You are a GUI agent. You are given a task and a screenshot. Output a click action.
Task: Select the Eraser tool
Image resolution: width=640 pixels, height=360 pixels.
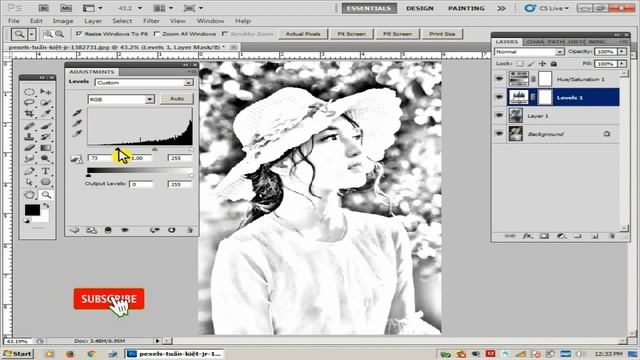pyautogui.click(x=29, y=148)
